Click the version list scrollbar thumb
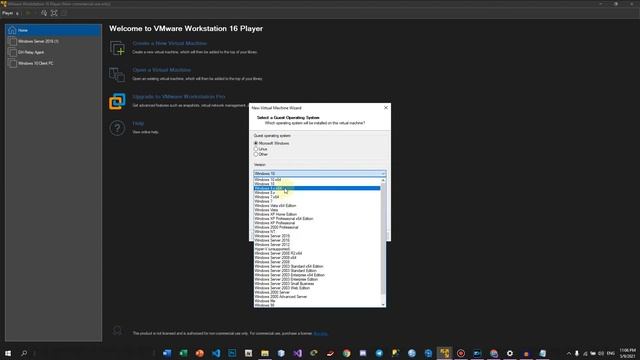640x360 pixels. [x=383, y=239]
